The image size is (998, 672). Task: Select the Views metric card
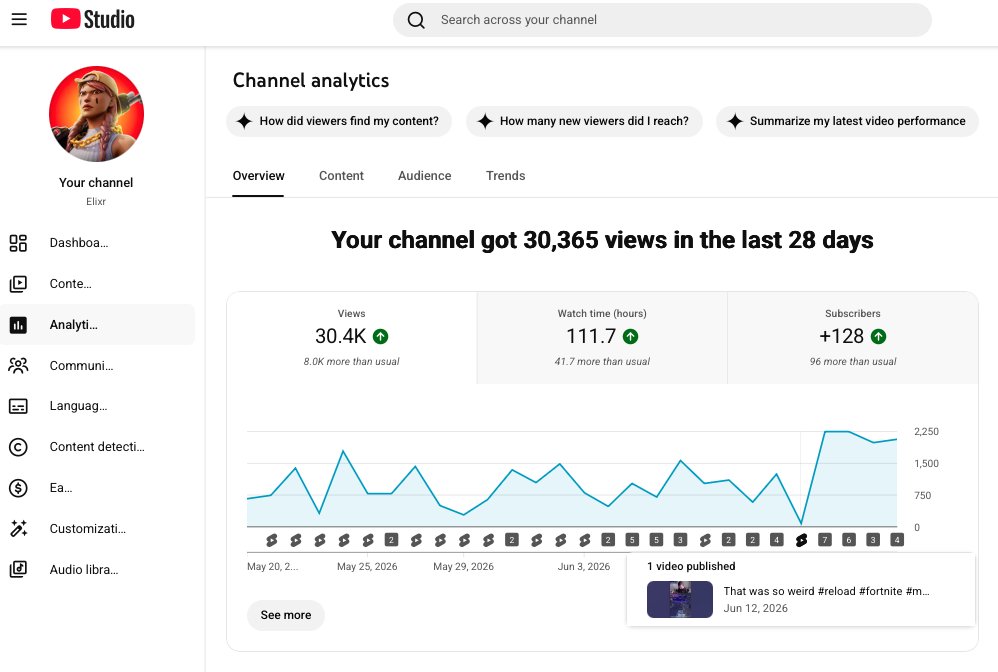tap(351, 338)
